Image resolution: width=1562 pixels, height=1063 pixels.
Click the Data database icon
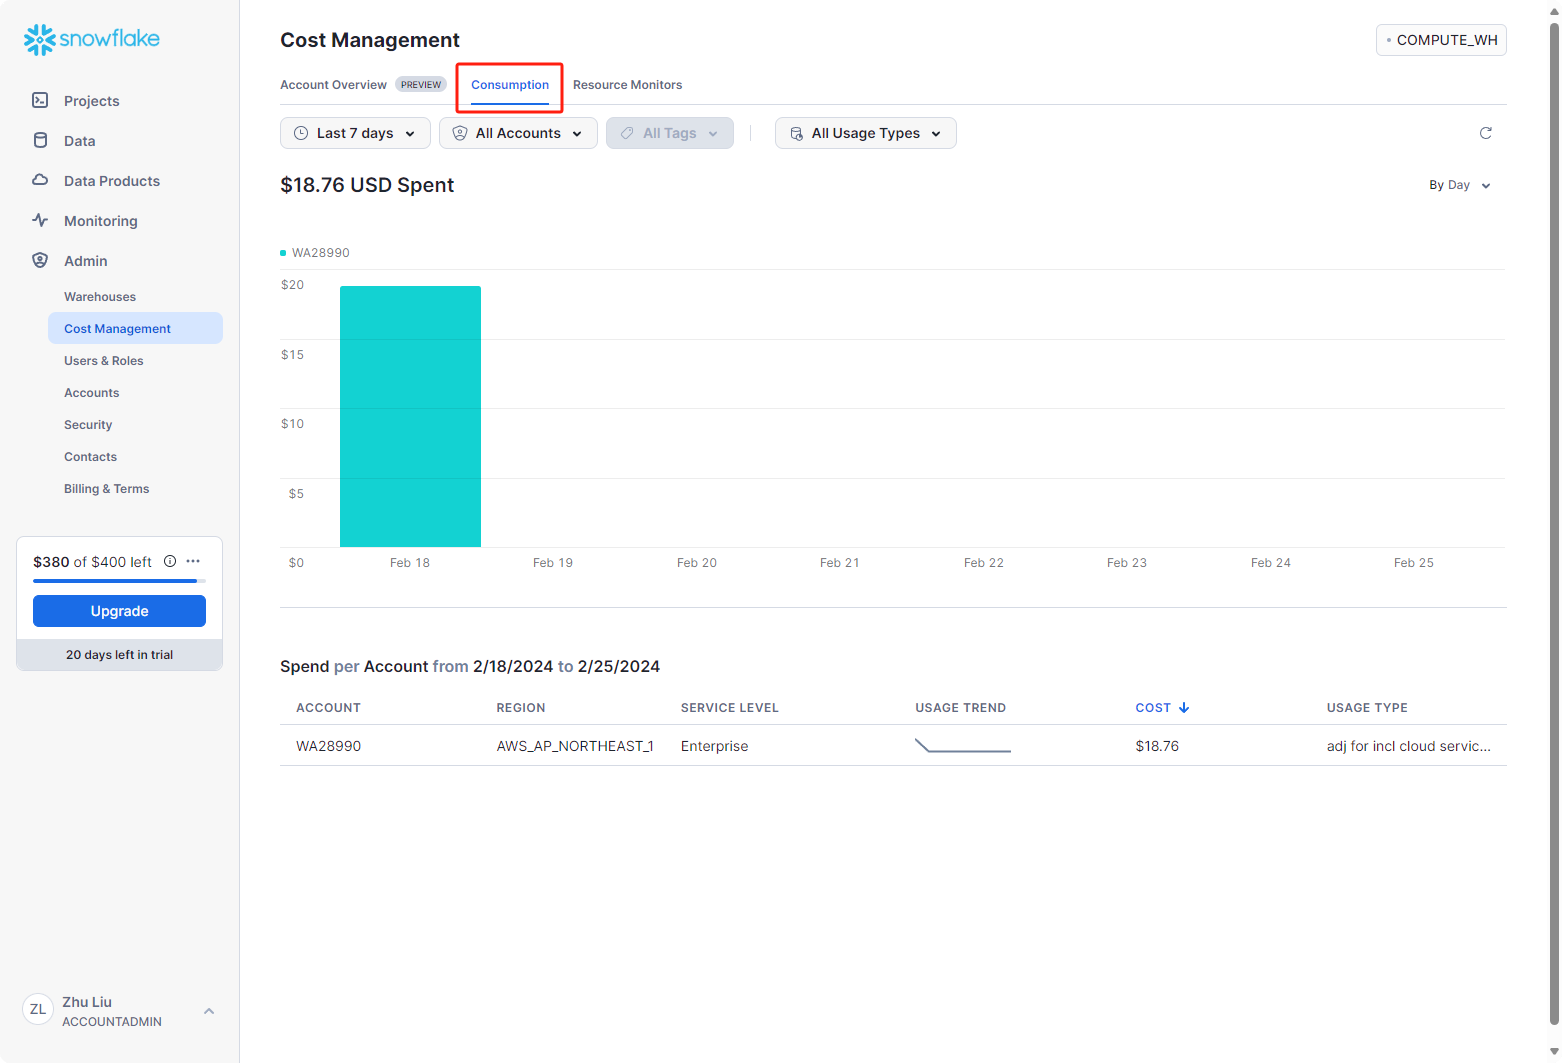[x=40, y=140]
